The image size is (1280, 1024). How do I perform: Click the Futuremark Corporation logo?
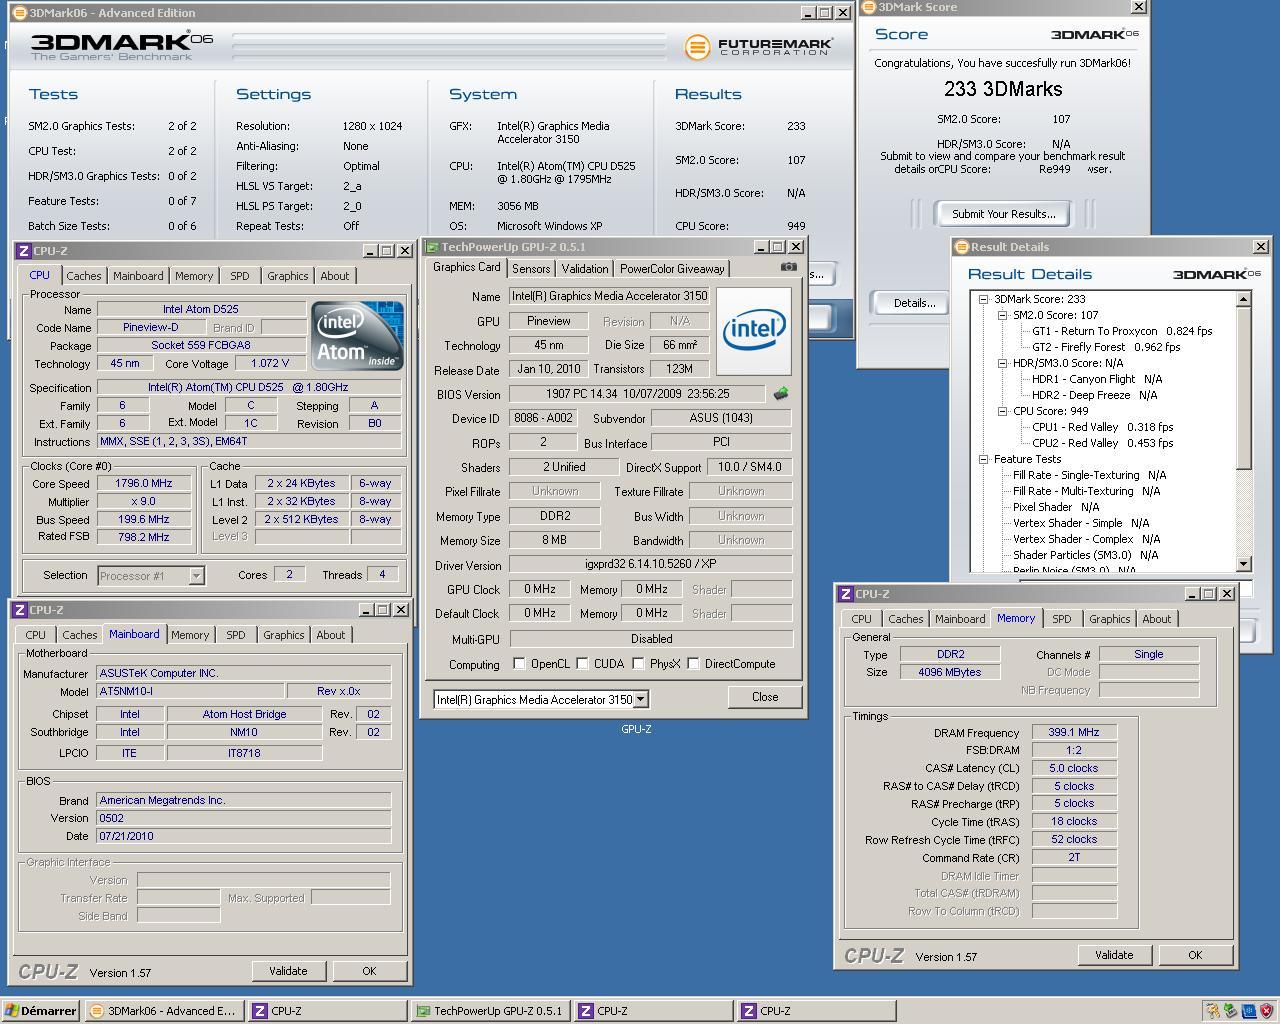click(759, 46)
